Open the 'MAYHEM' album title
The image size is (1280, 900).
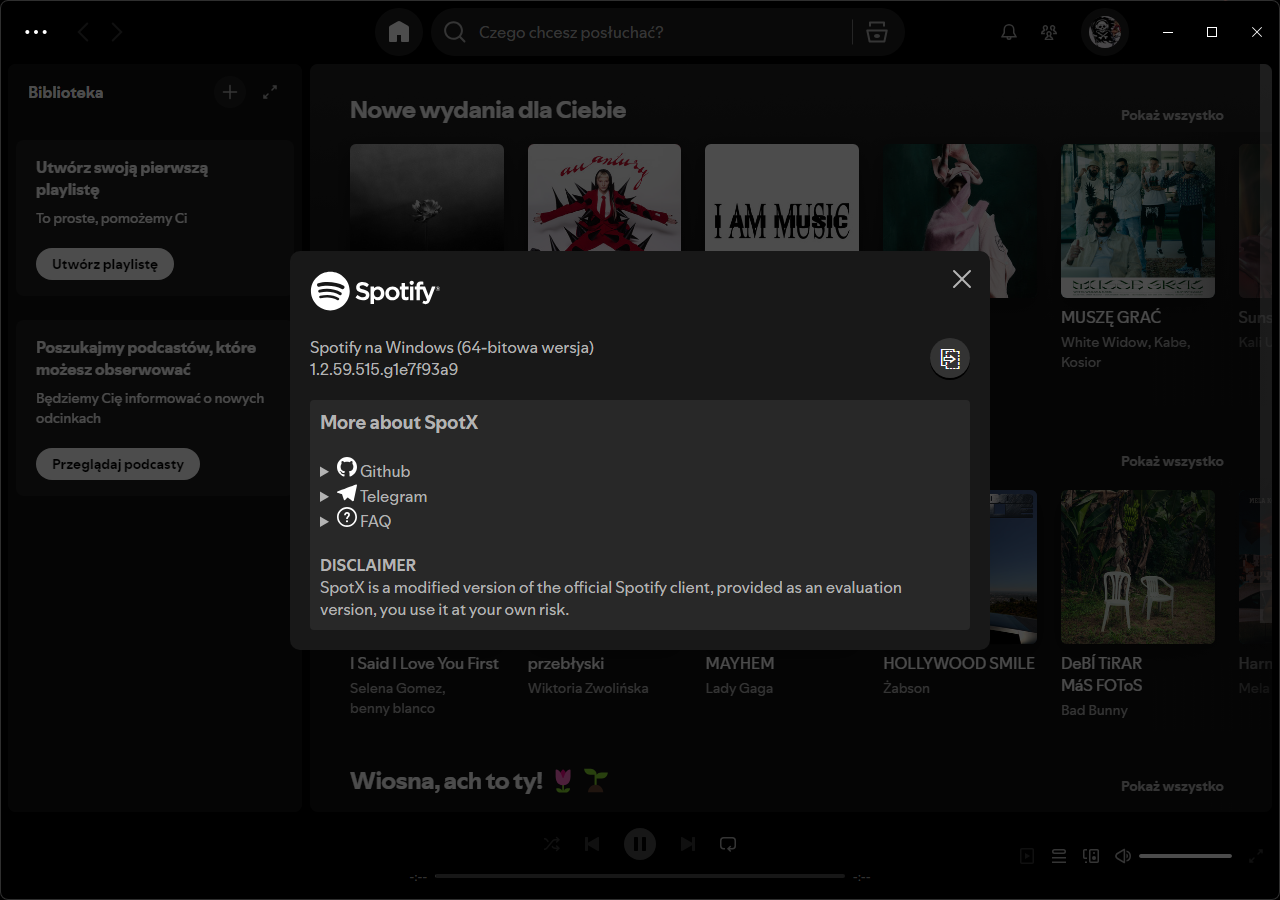pos(740,663)
